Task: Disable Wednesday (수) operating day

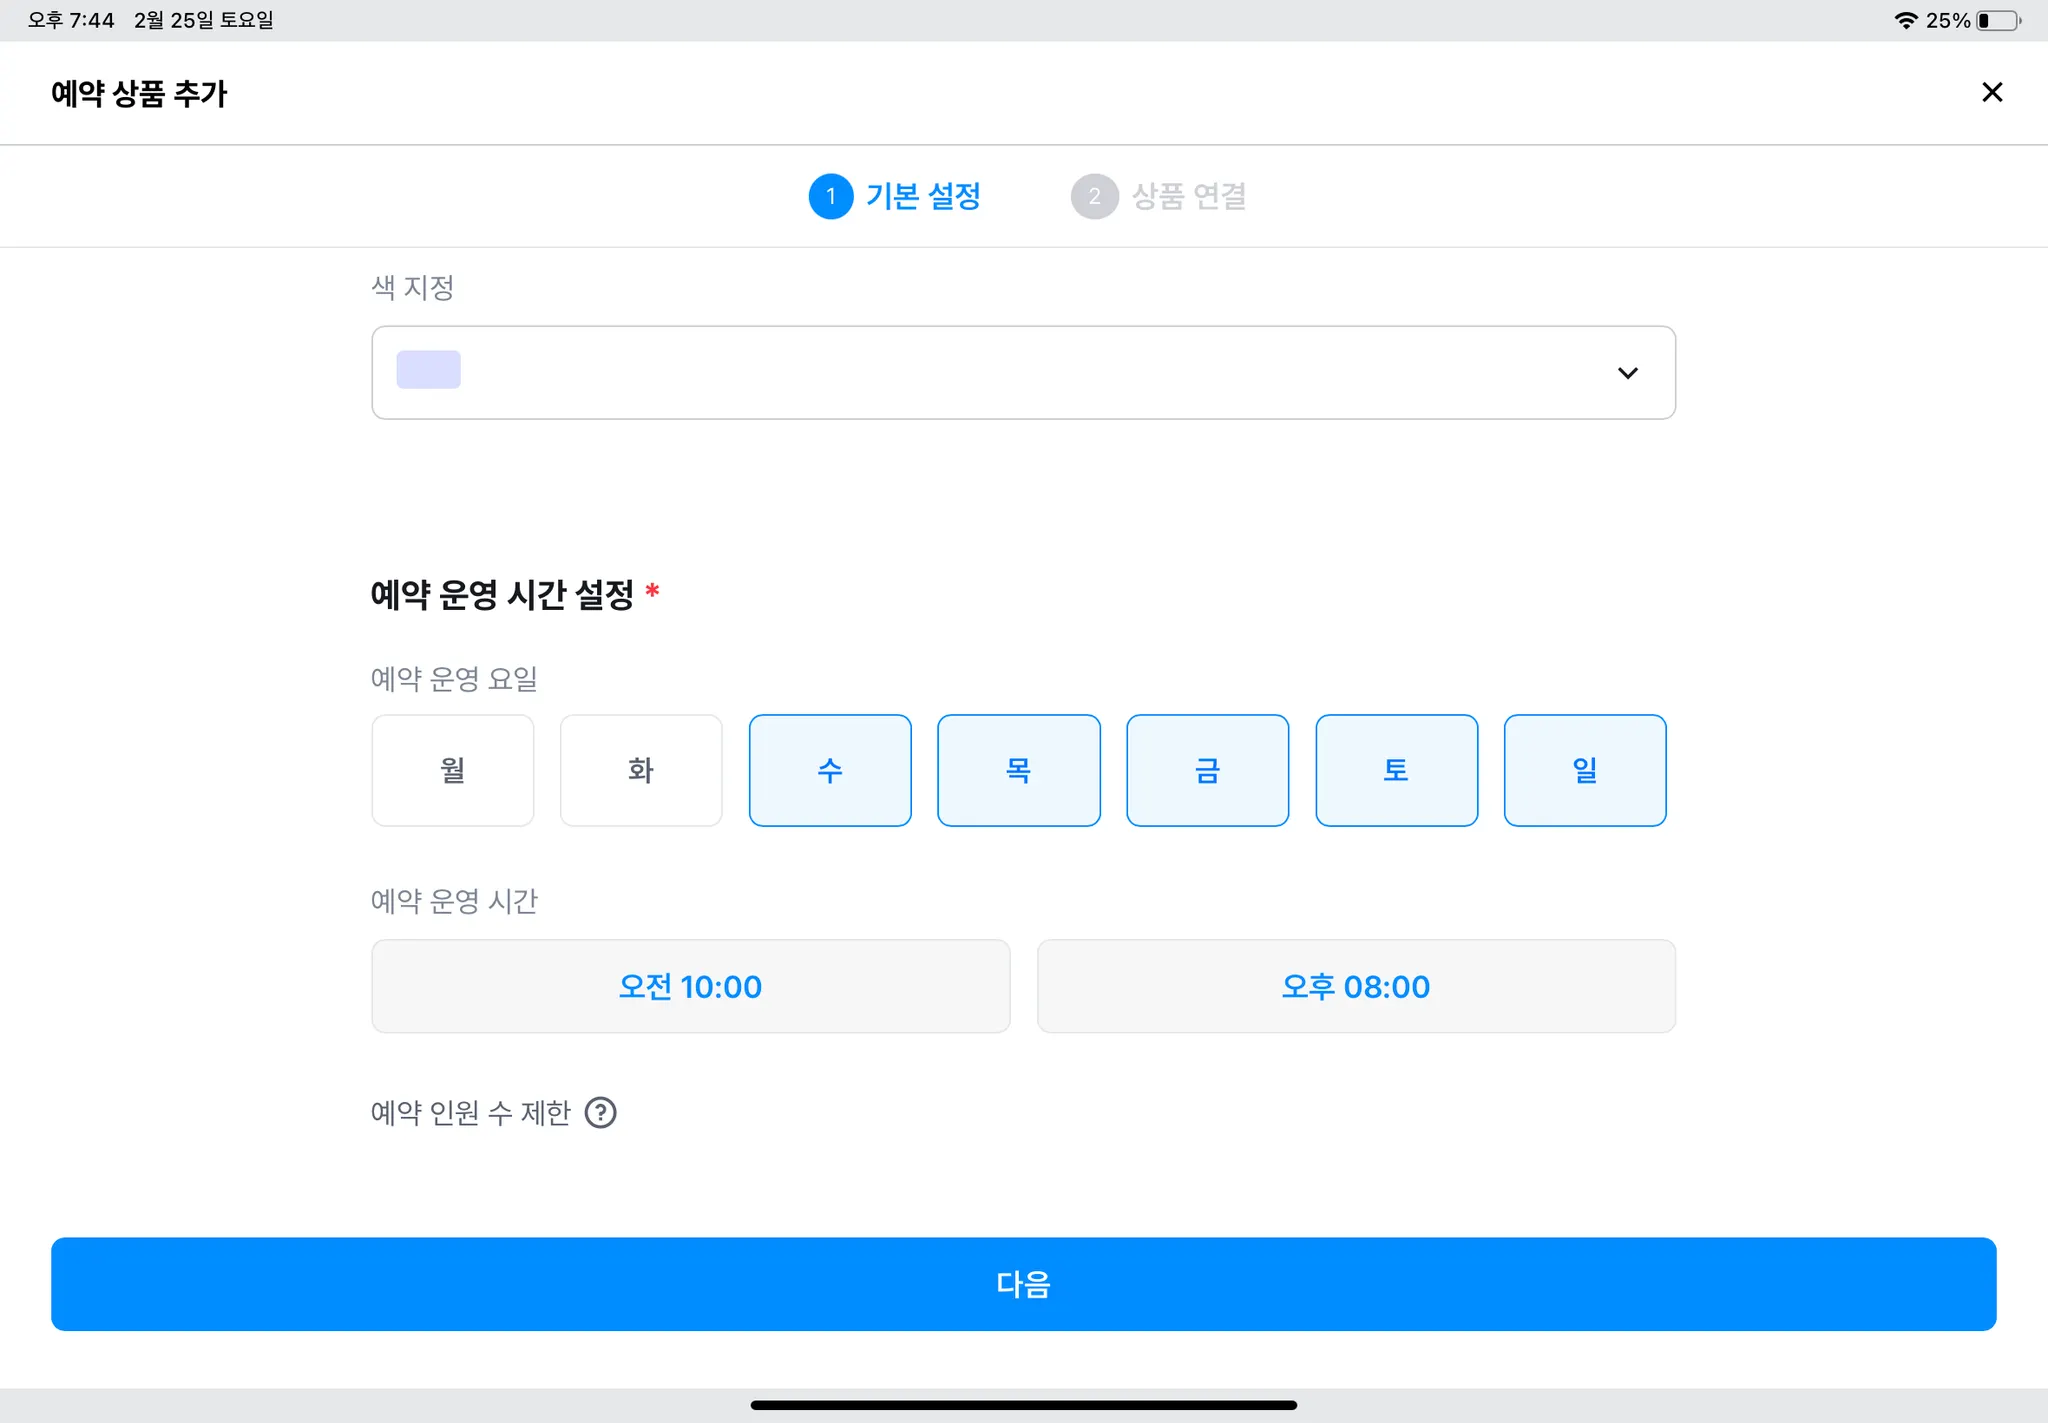Action: pos(830,770)
